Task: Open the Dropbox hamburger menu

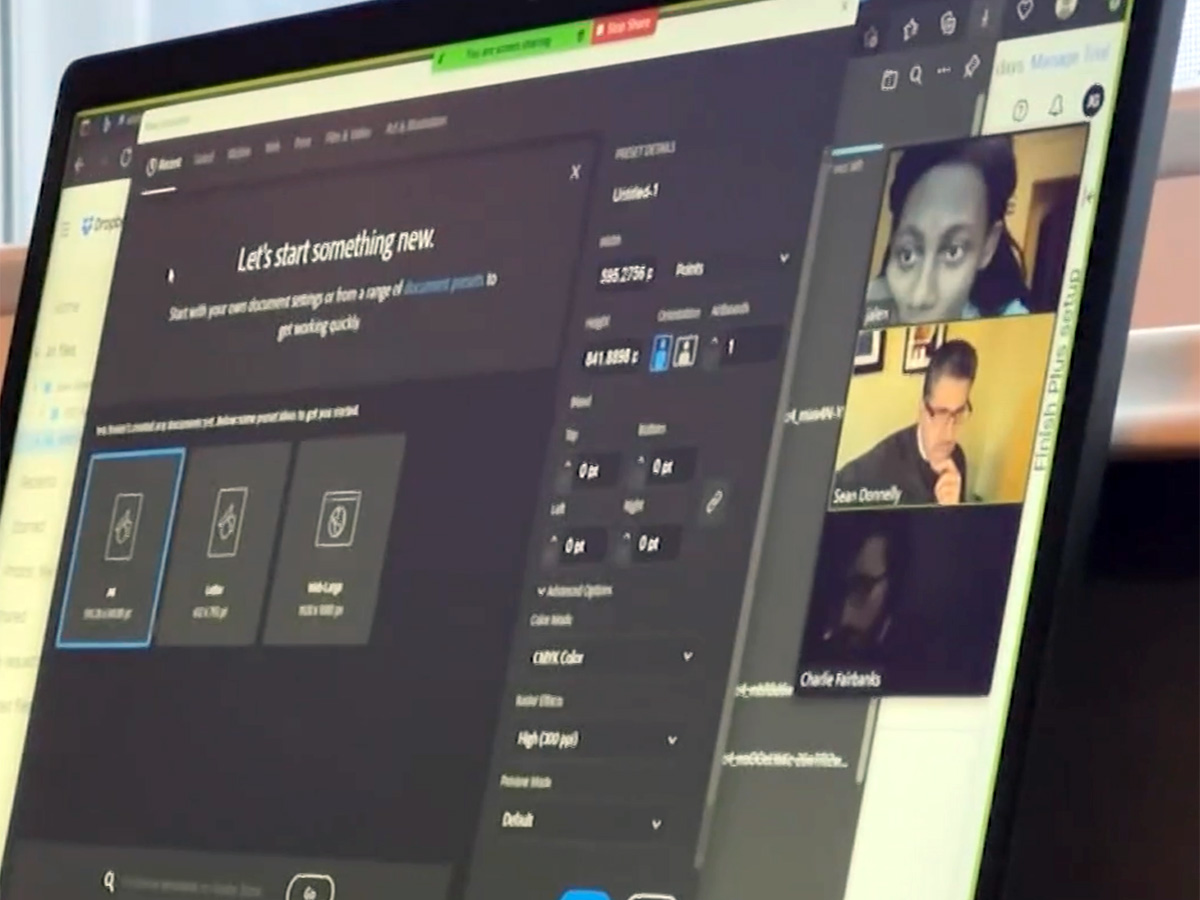Action: (x=66, y=228)
